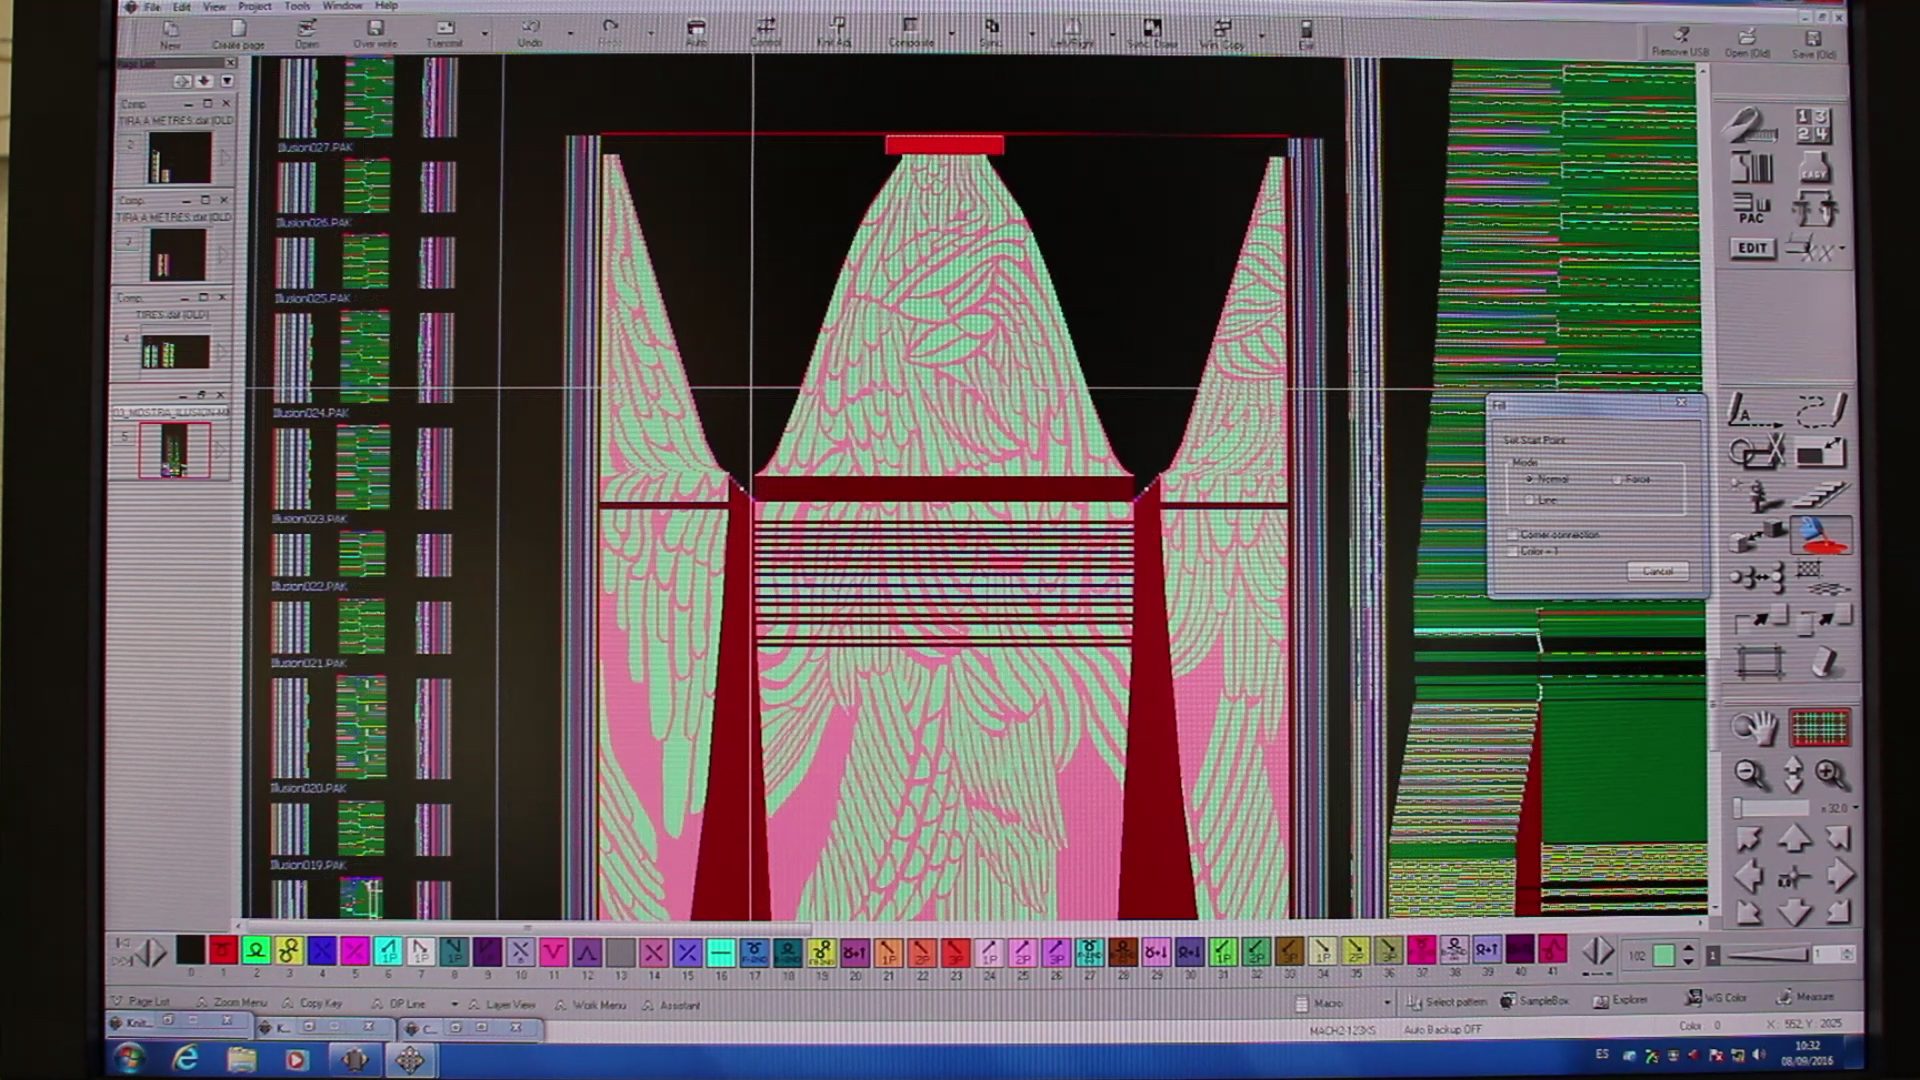Viewport: 1920px width, 1080px height.
Task: Click the EDIT button
Action: click(x=1752, y=248)
